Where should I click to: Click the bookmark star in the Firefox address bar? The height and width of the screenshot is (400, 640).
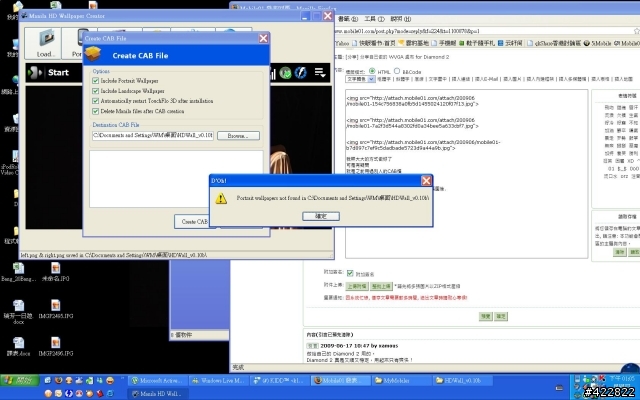(636, 31)
